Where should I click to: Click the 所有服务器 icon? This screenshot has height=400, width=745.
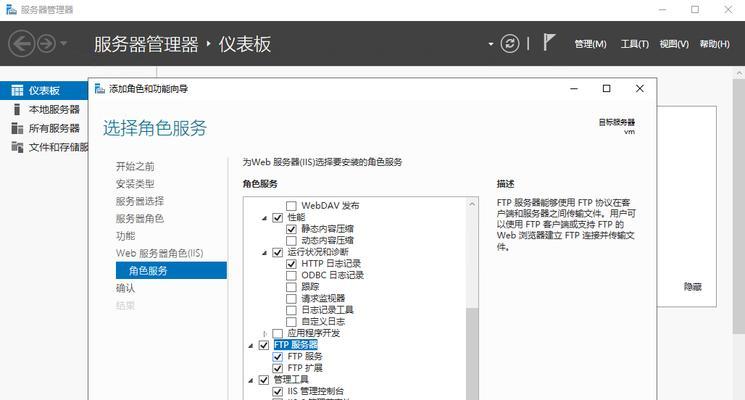[x=17, y=128]
